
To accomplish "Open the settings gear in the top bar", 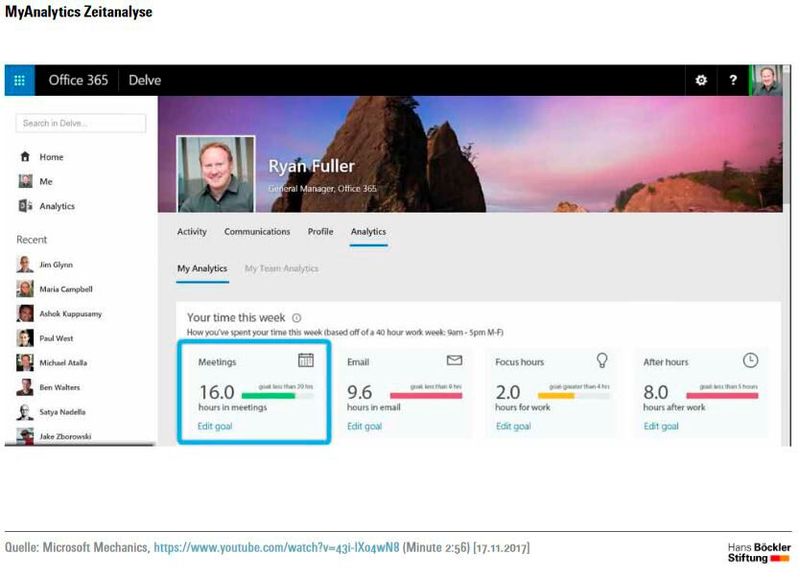I will tap(703, 80).
